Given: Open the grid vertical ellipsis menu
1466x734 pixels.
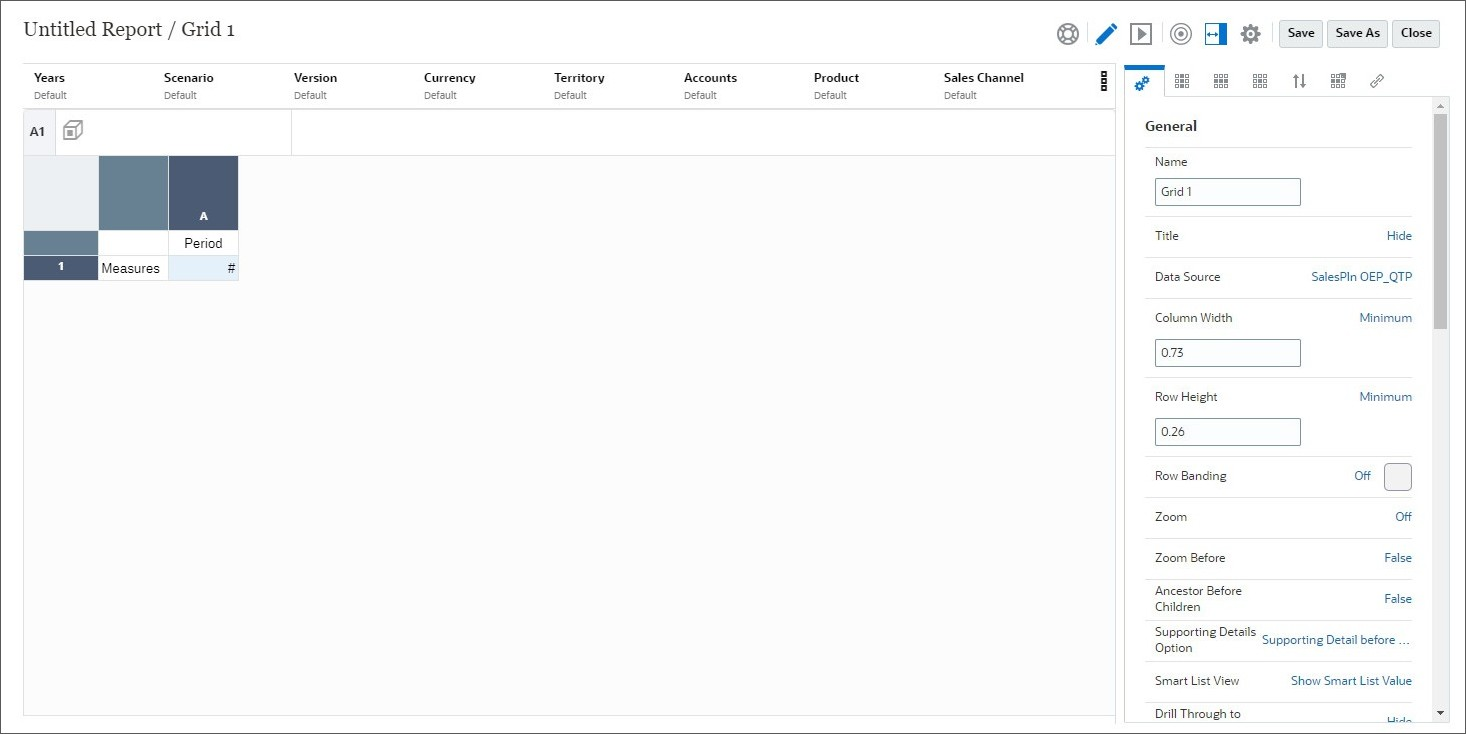Looking at the screenshot, I should (1103, 81).
